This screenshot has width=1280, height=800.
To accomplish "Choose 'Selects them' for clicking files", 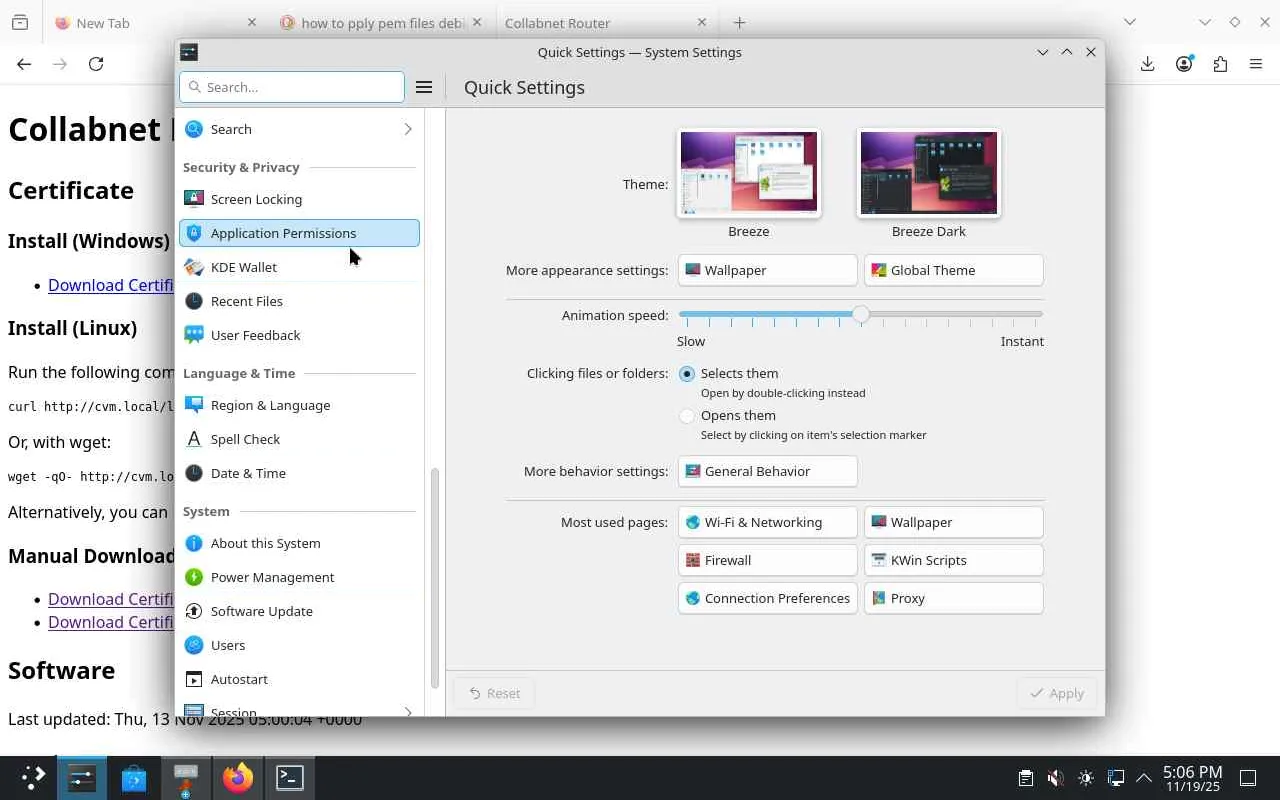I will click(x=687, y=374).
